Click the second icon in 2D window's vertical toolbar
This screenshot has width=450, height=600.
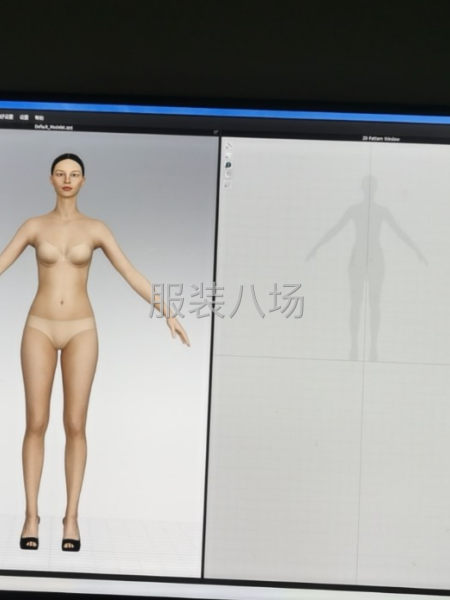point(229,155)
